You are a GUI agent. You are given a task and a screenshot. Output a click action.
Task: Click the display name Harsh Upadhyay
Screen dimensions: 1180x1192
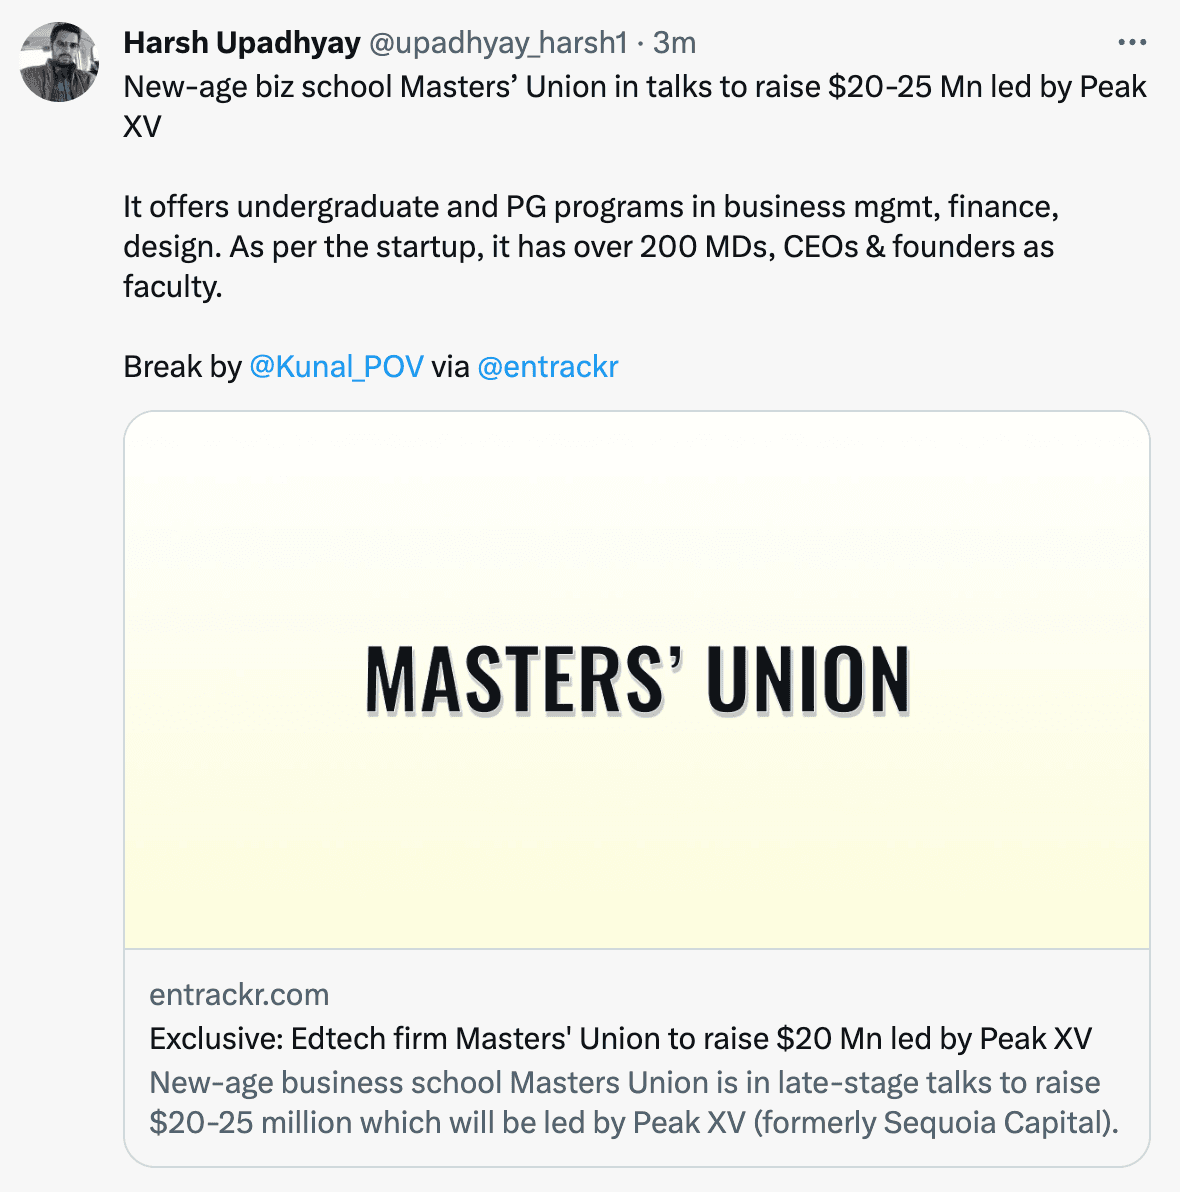241,43
